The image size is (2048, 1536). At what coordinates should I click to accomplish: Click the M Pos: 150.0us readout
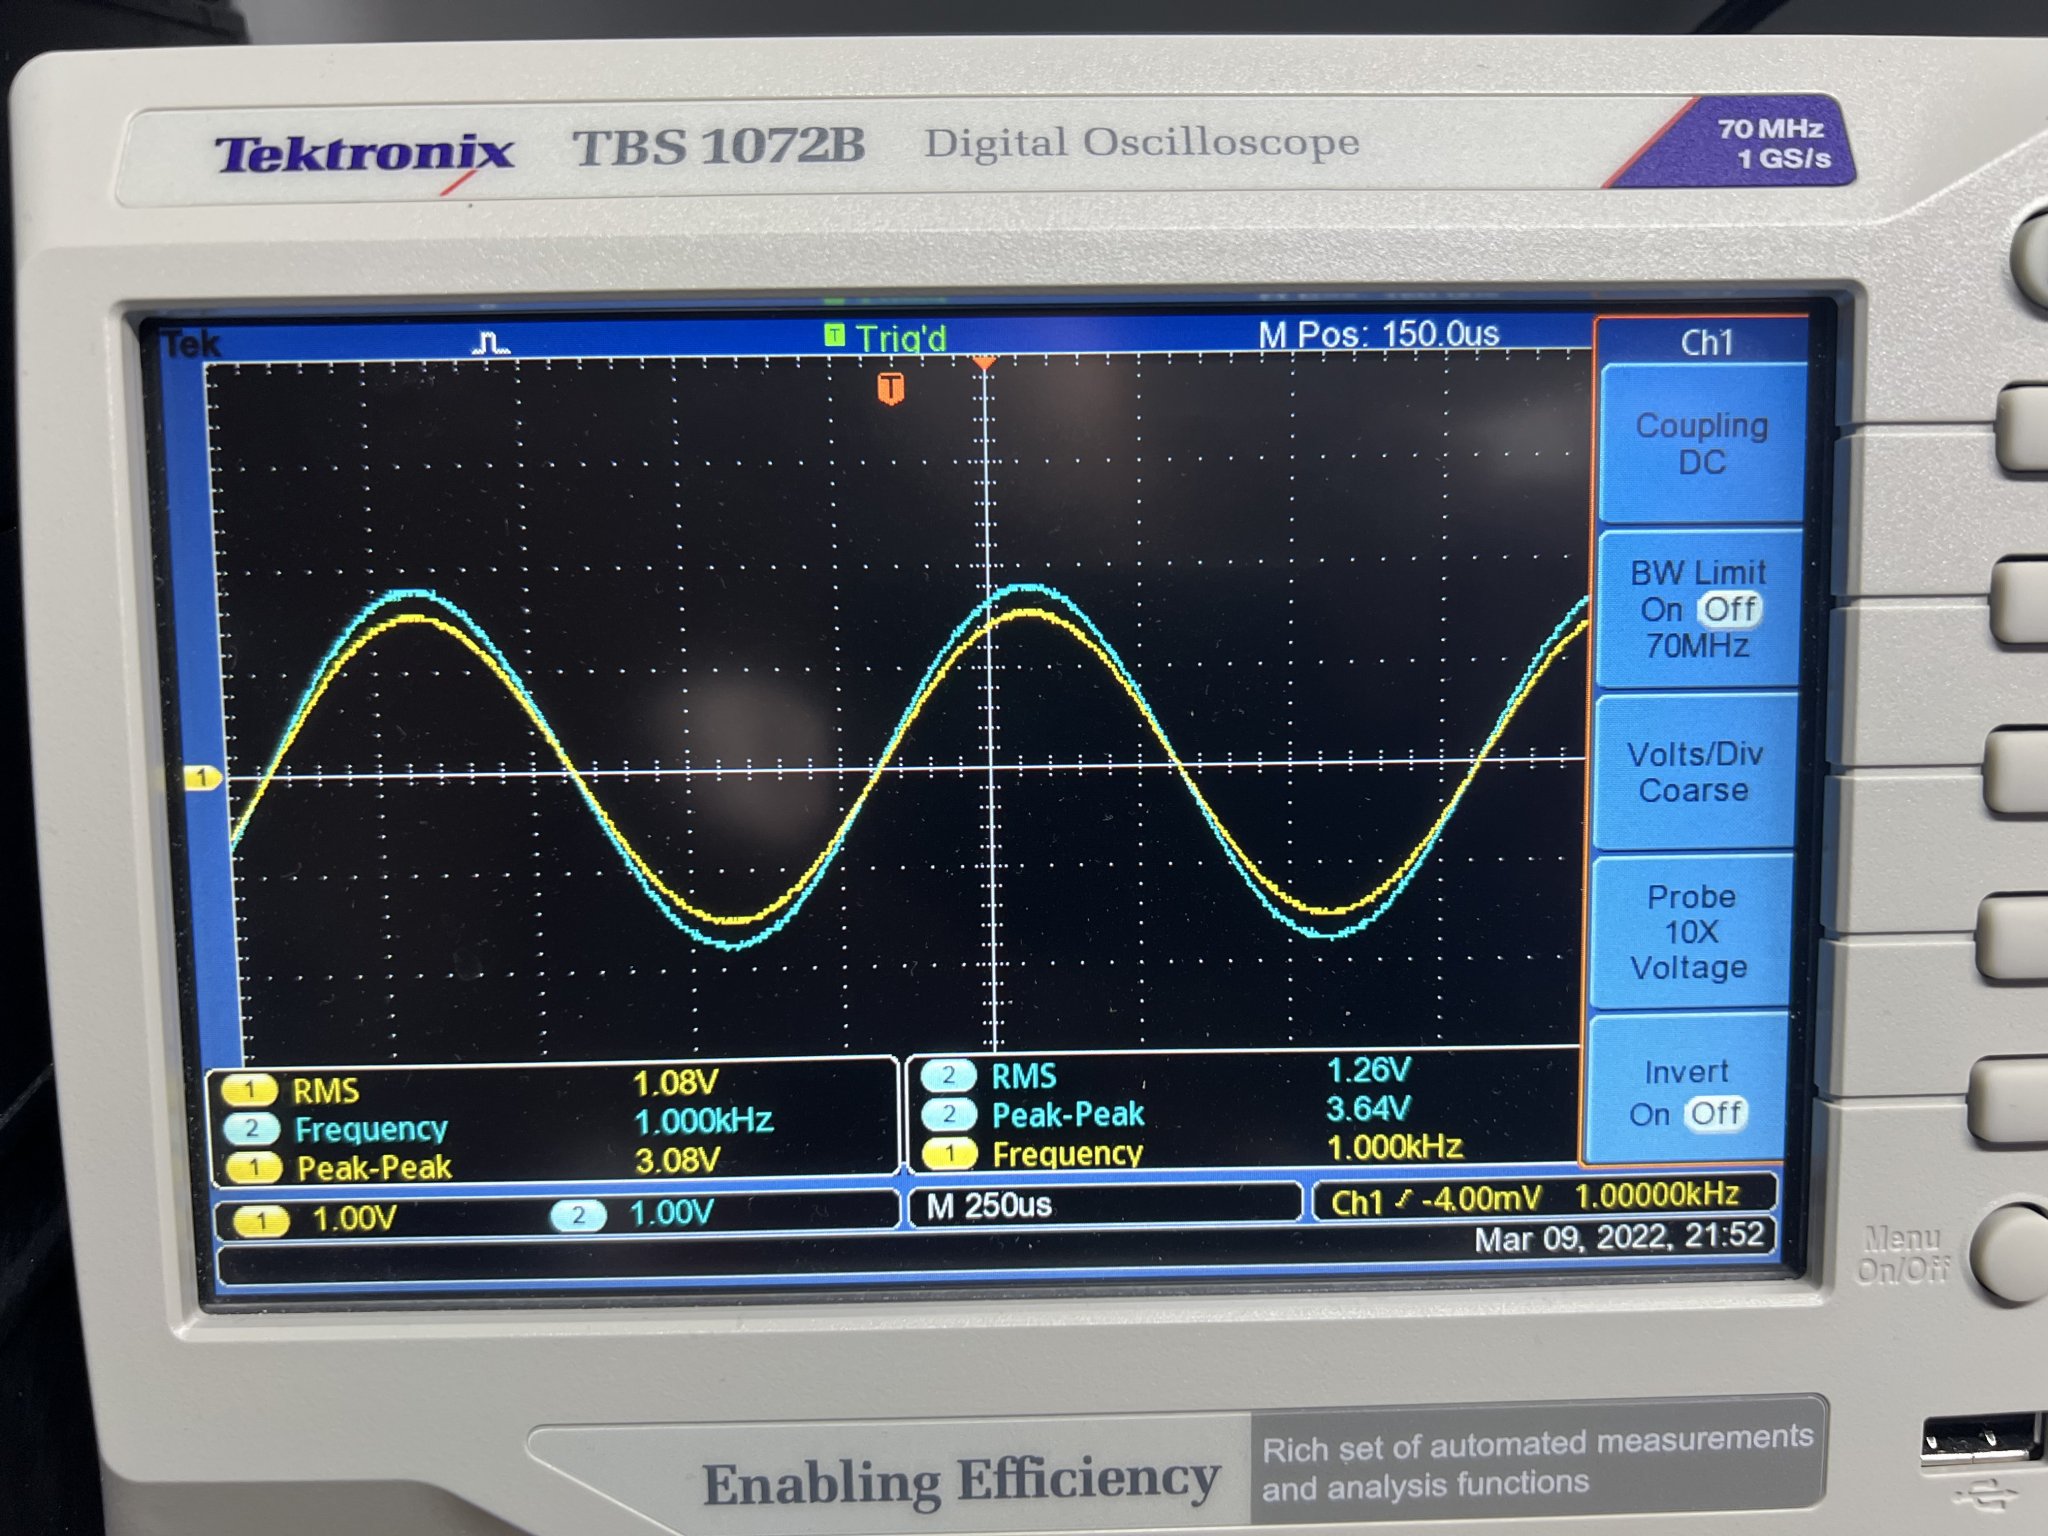point(1378,334)
